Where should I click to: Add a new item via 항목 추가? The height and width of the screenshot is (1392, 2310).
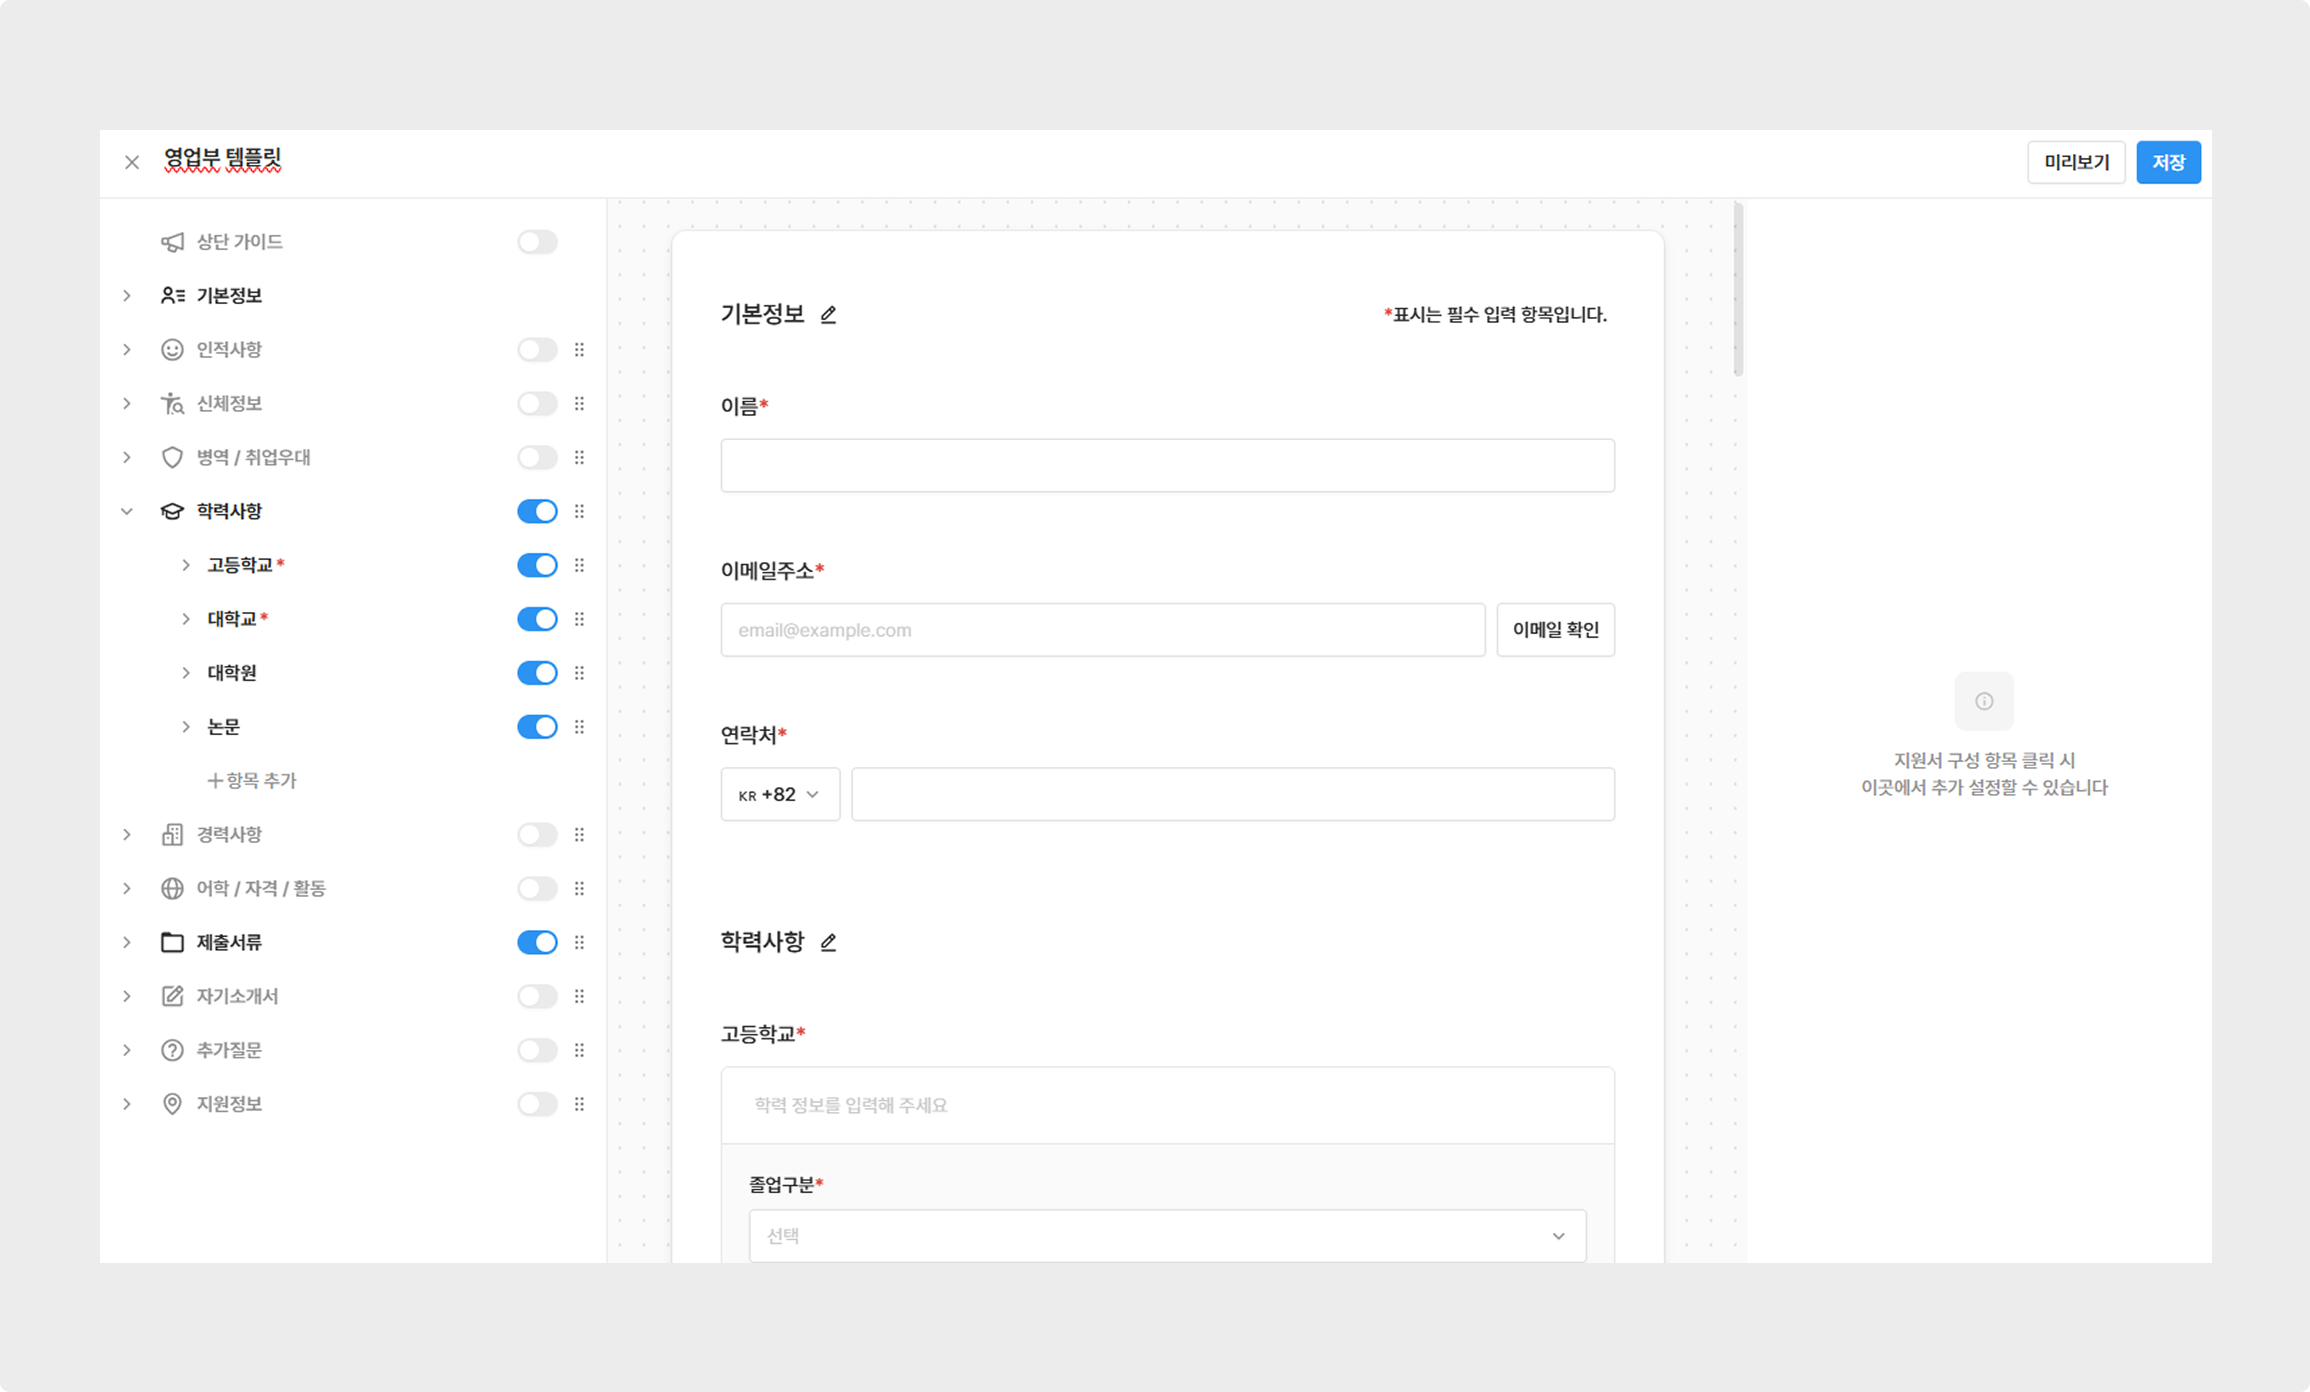(252, 781)
